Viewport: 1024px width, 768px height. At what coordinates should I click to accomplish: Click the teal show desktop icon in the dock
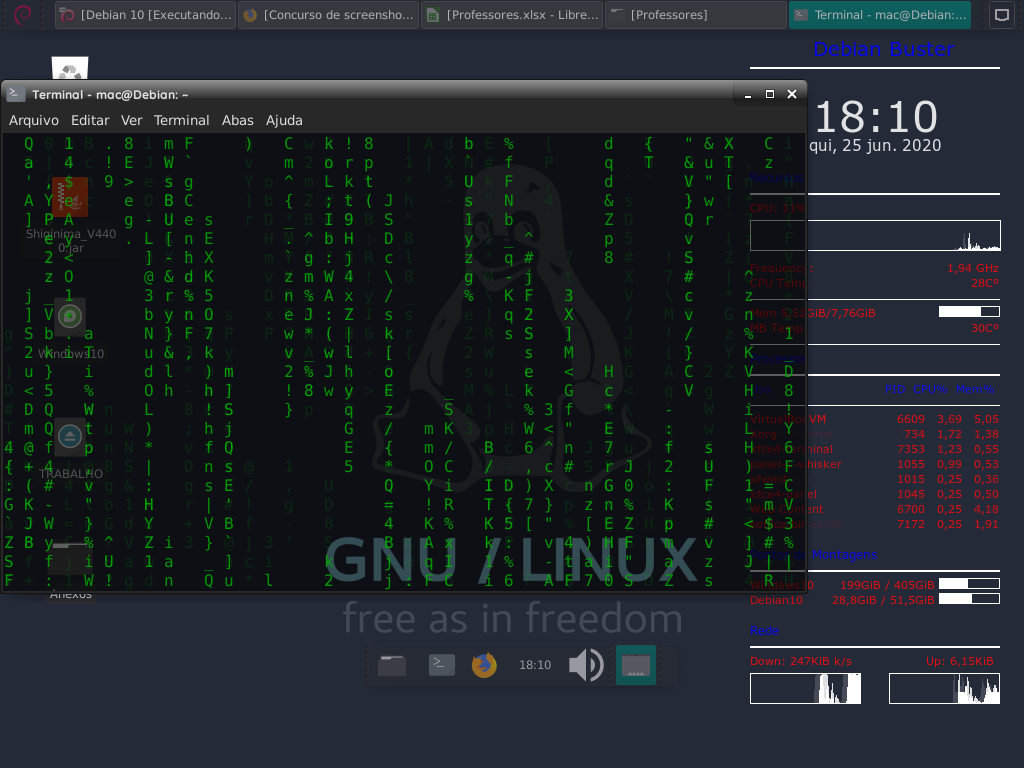coord(635,665)
